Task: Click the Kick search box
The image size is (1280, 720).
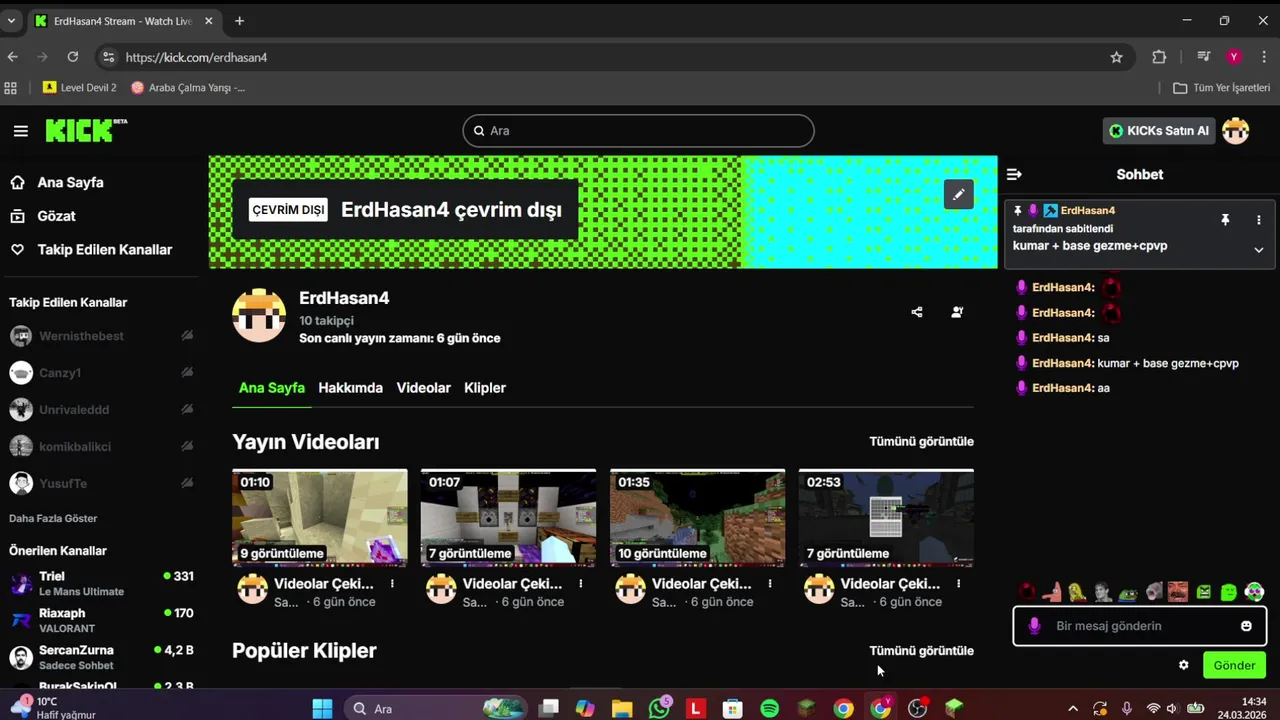Action: (x=638, y=131)
